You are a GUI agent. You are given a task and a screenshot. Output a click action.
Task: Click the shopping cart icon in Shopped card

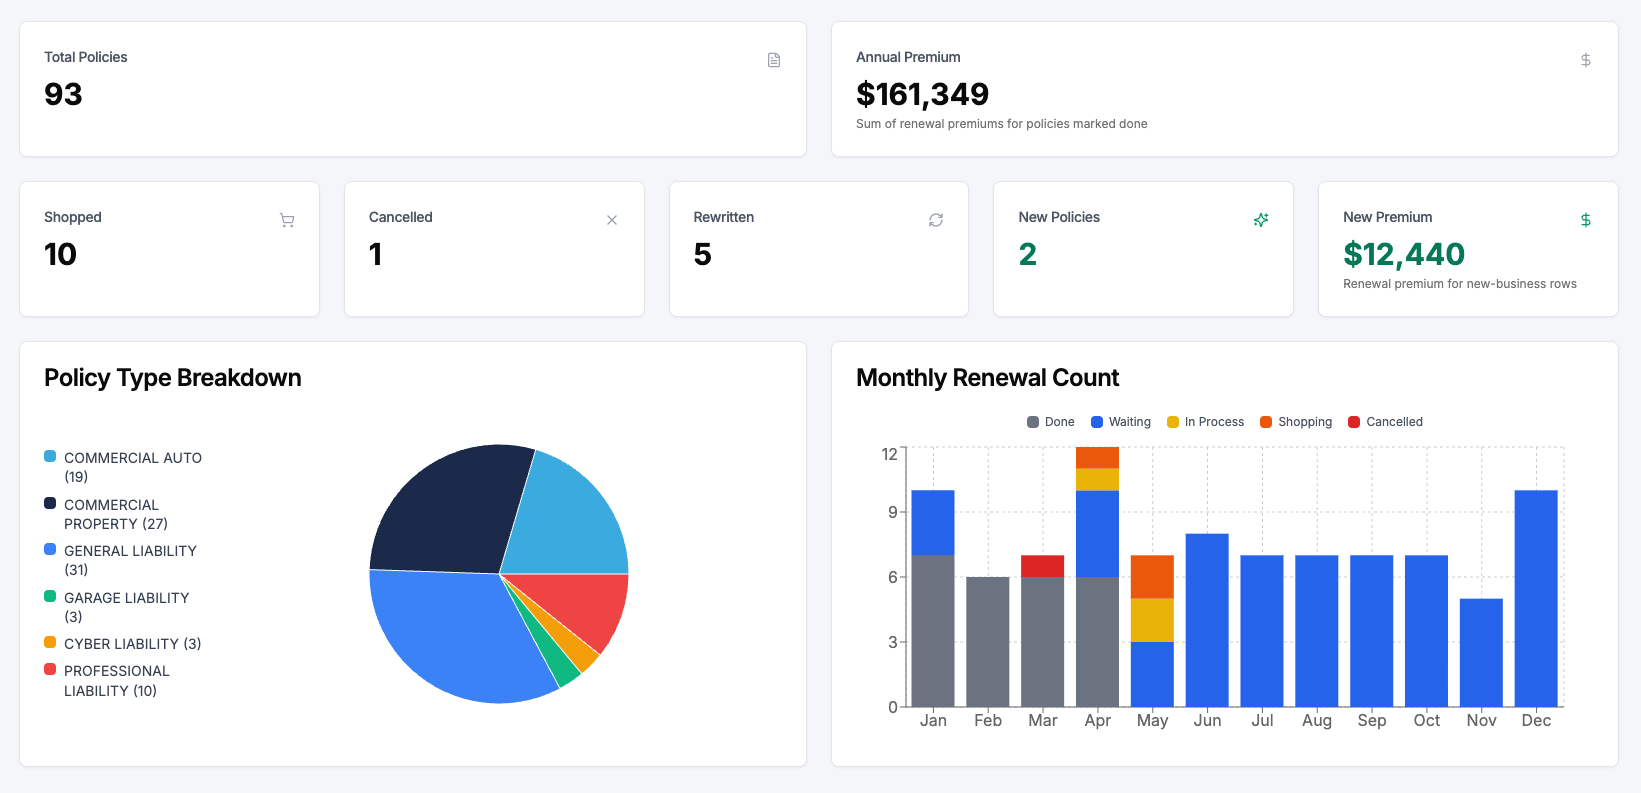coord(287,220)
